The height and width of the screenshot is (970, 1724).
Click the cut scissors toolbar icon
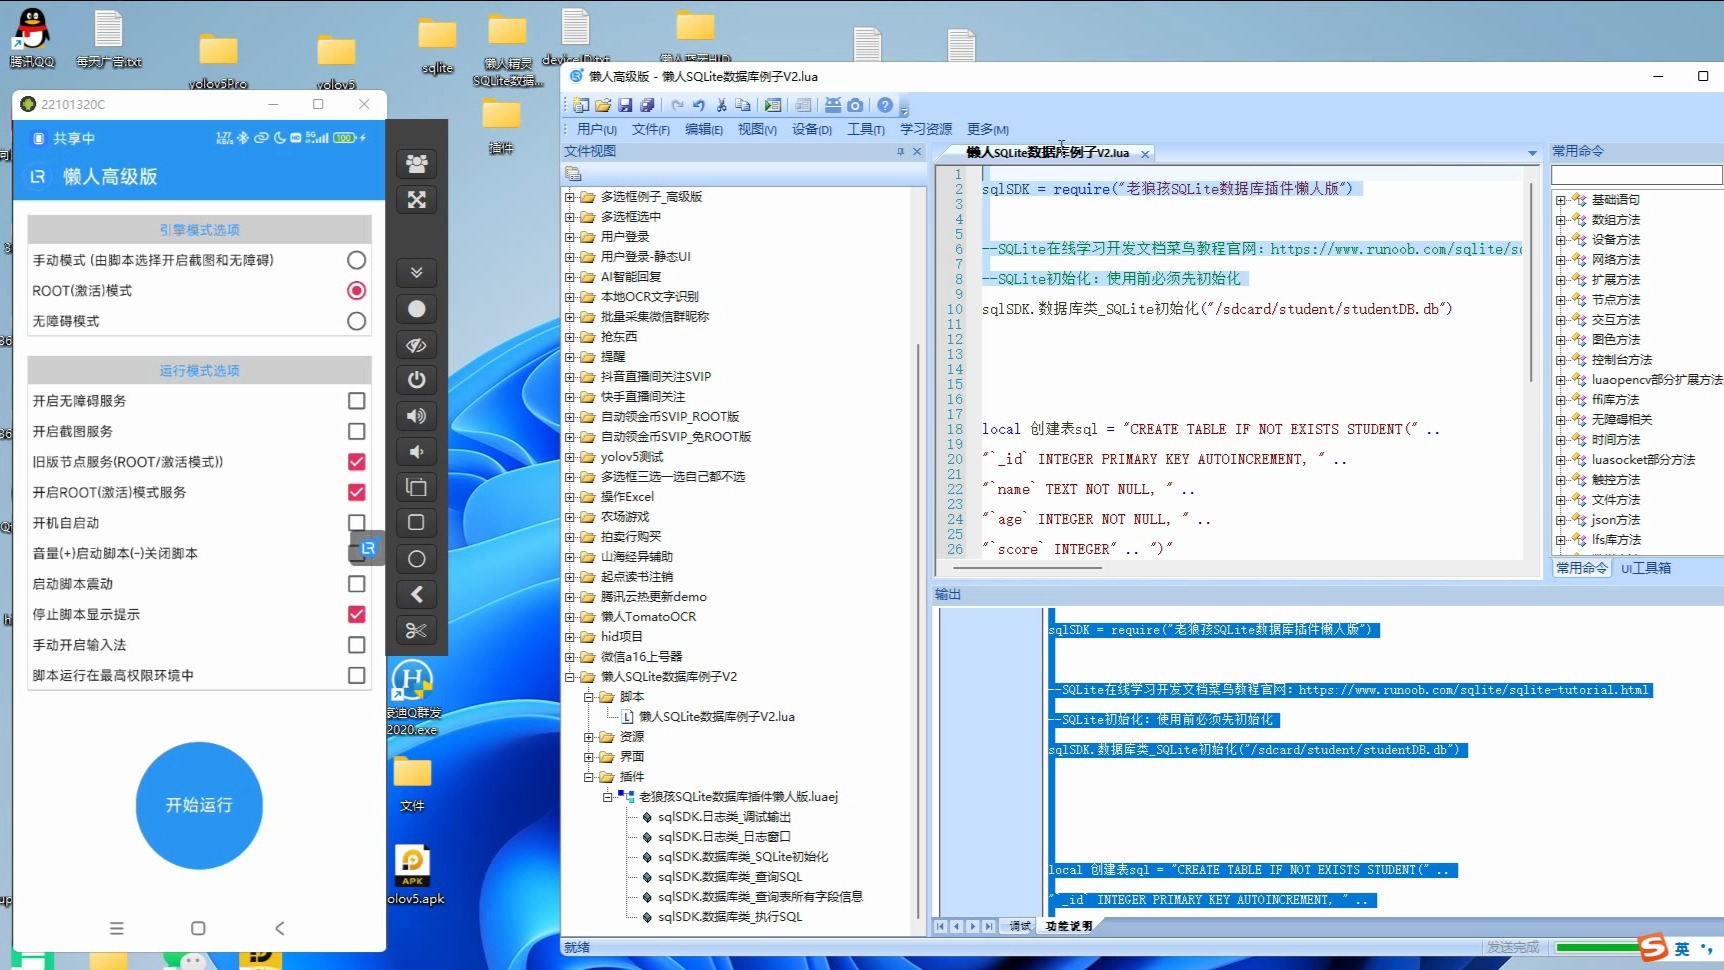coord(721,105)
